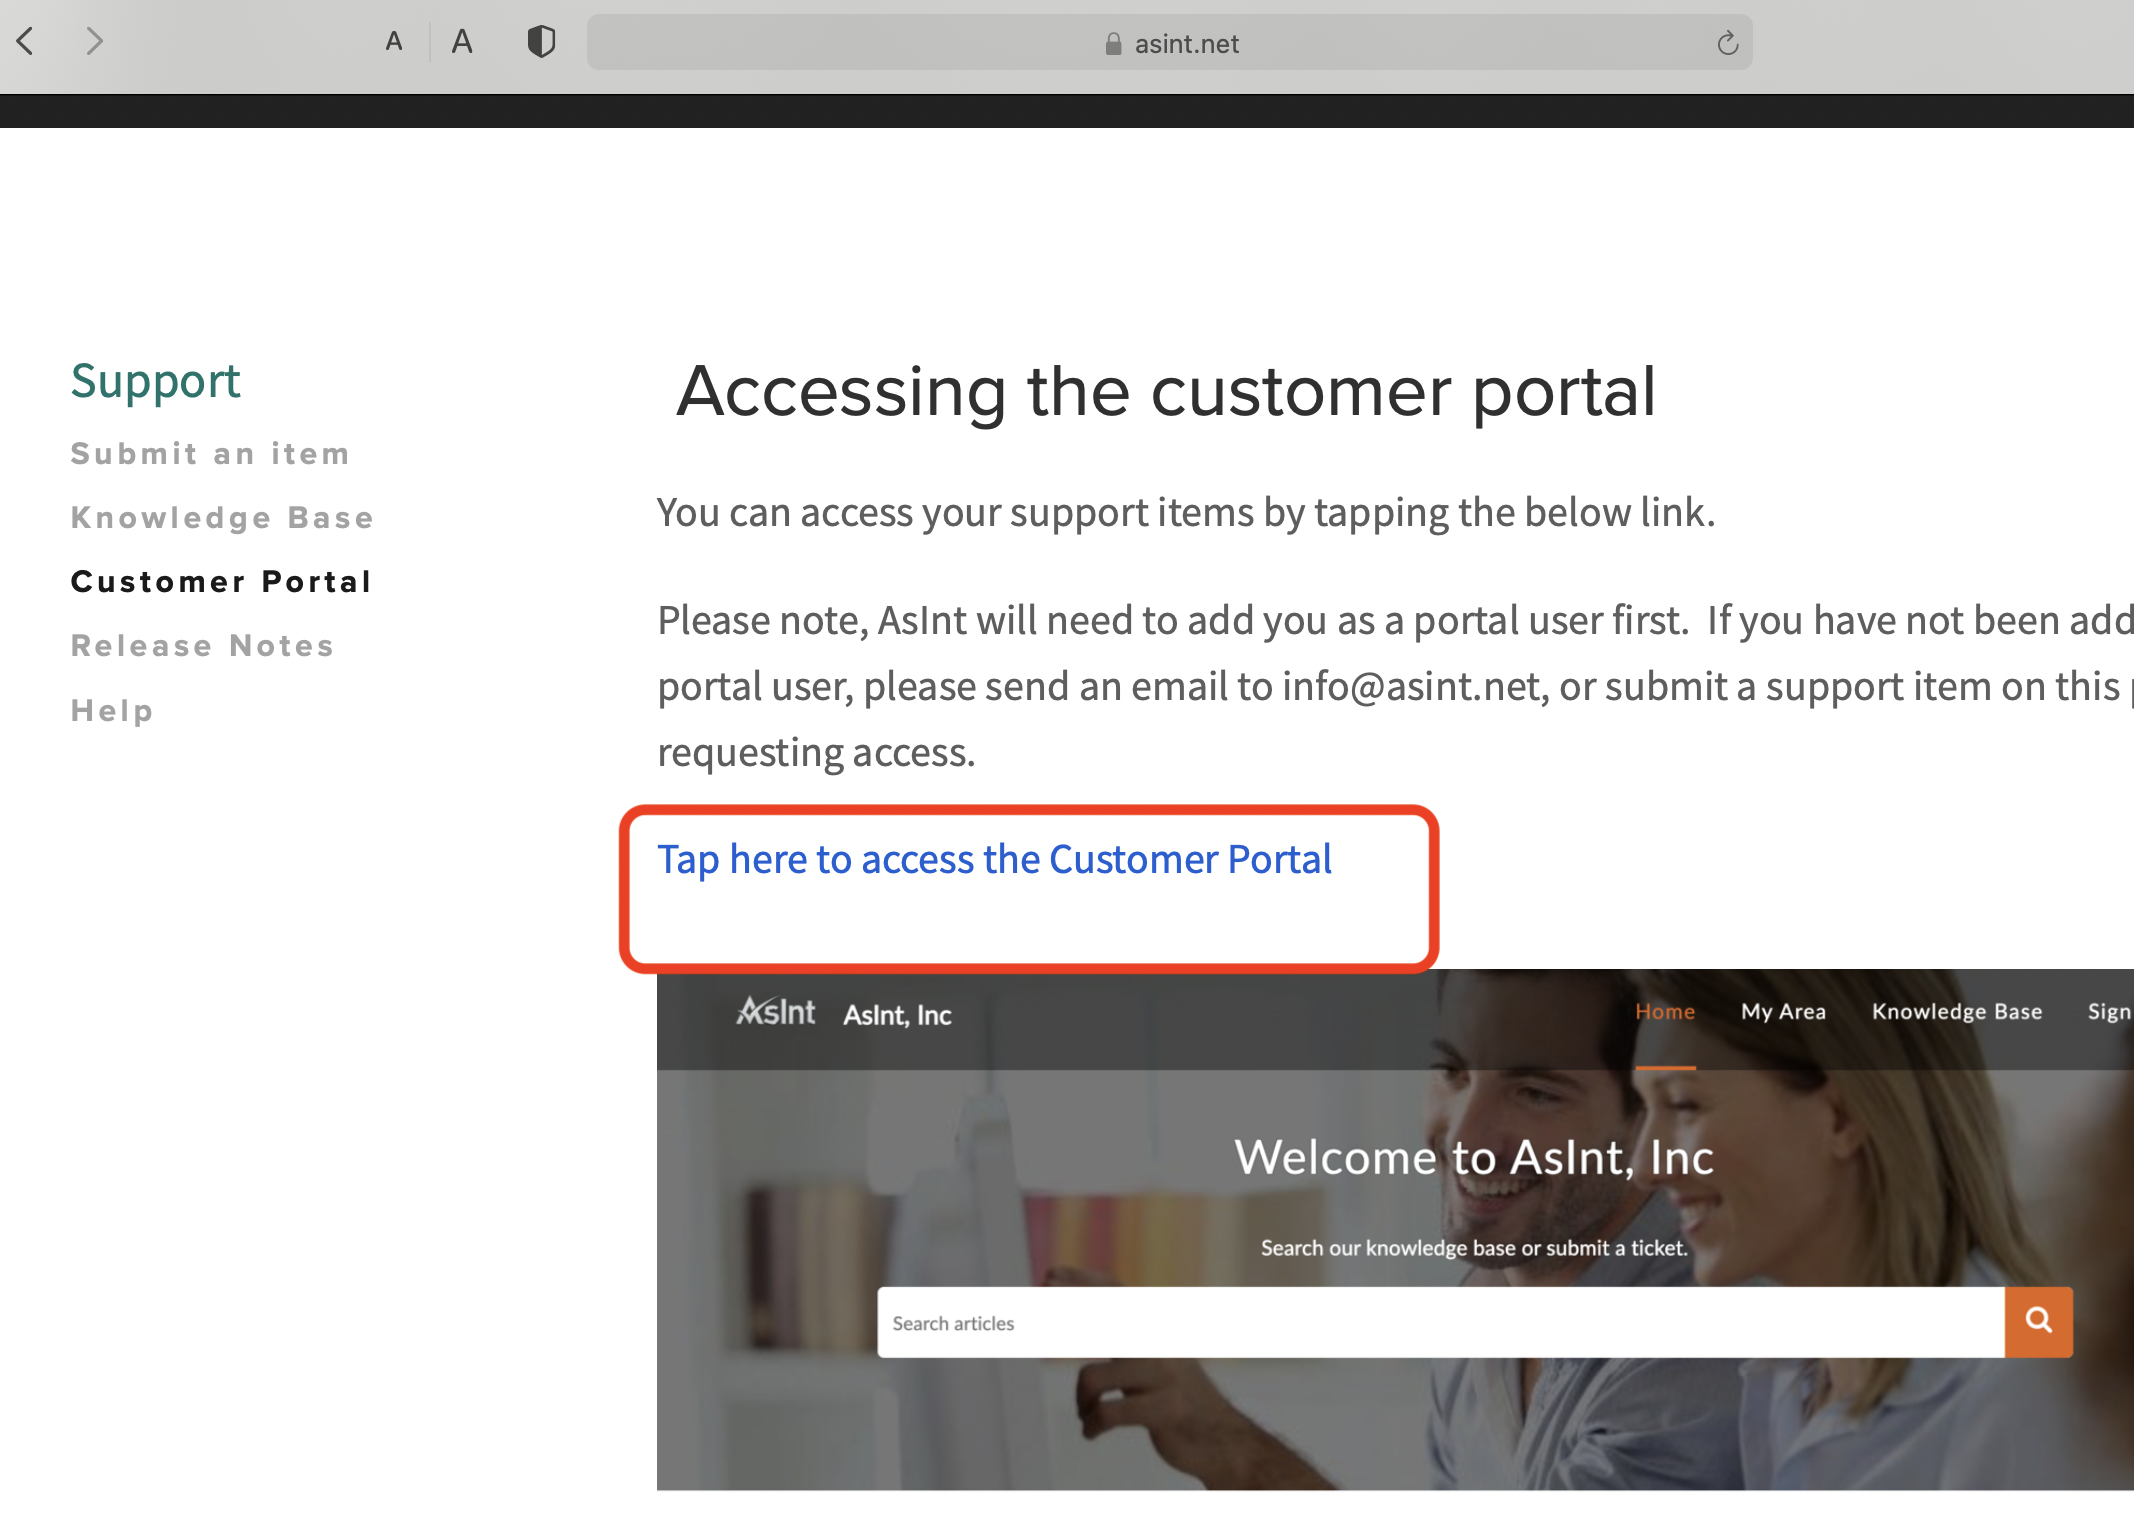Select the My Area portal tab
Screen dimensions: 2134x1534
click(1783, 1012)
